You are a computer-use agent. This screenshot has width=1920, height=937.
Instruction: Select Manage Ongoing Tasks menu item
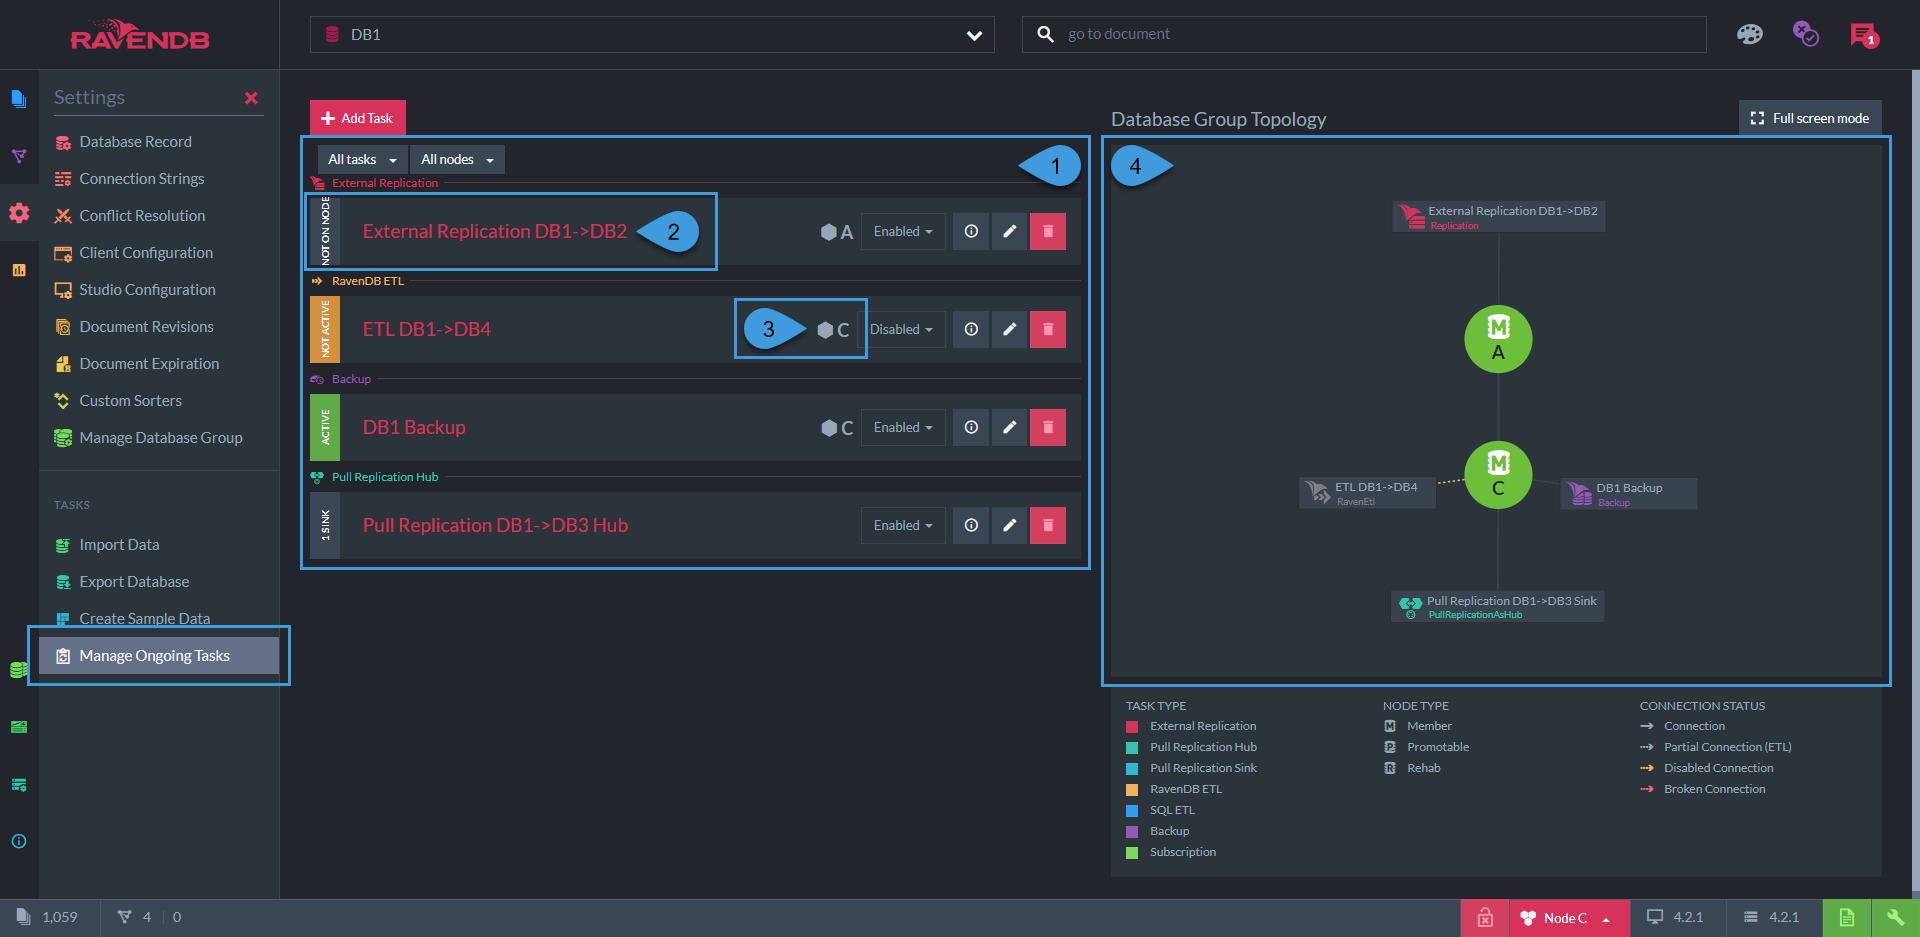point(159,656)
